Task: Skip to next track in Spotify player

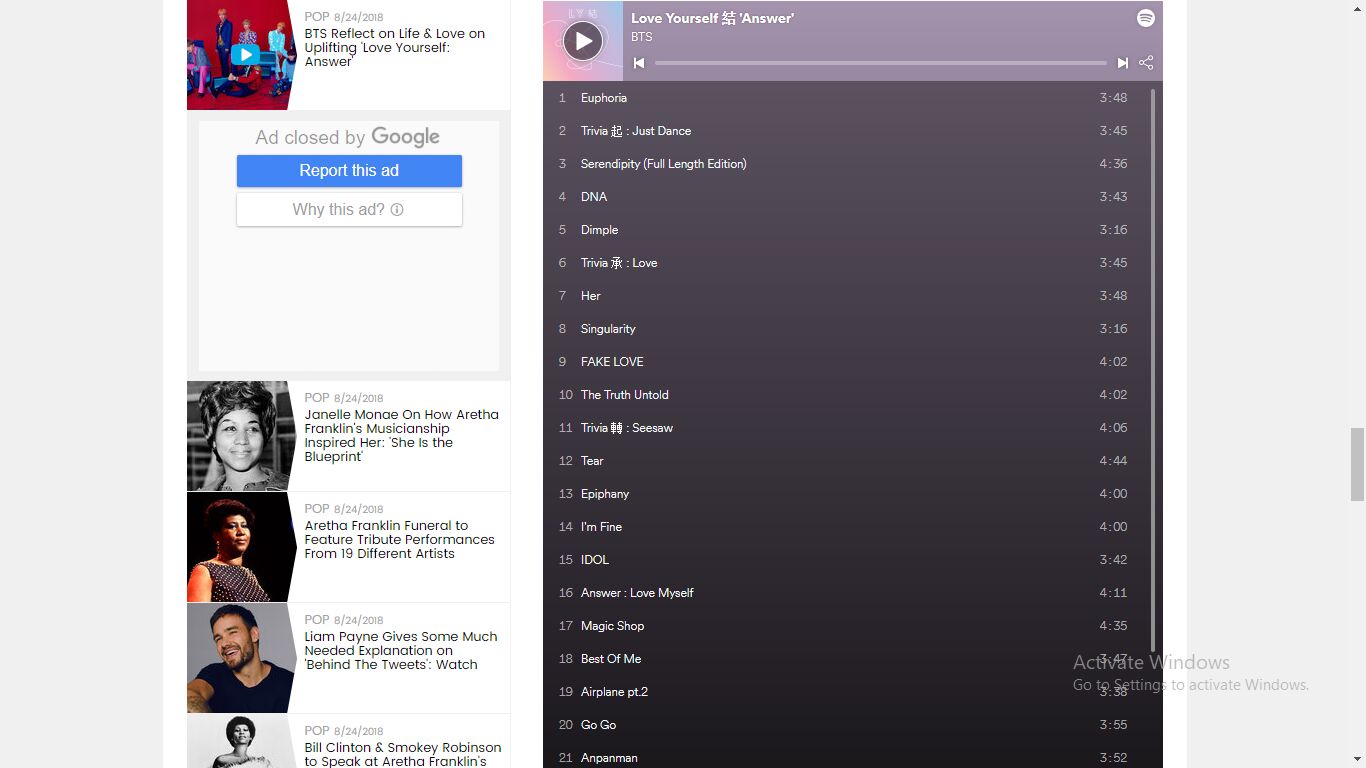Action: point(1123,63)
